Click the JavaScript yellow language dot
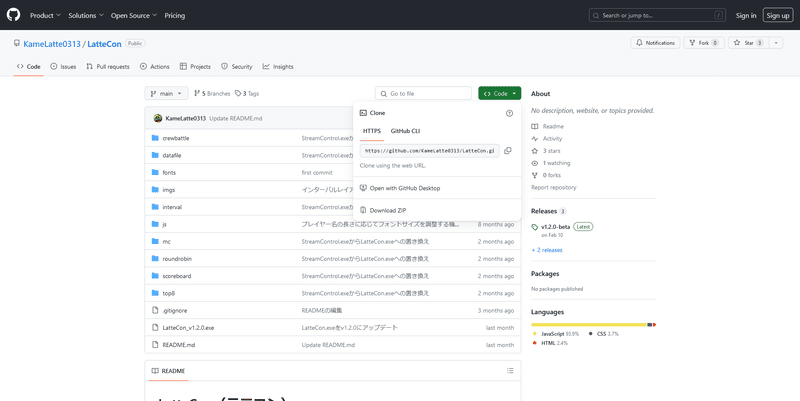800x401 pixels. [534, 334]
